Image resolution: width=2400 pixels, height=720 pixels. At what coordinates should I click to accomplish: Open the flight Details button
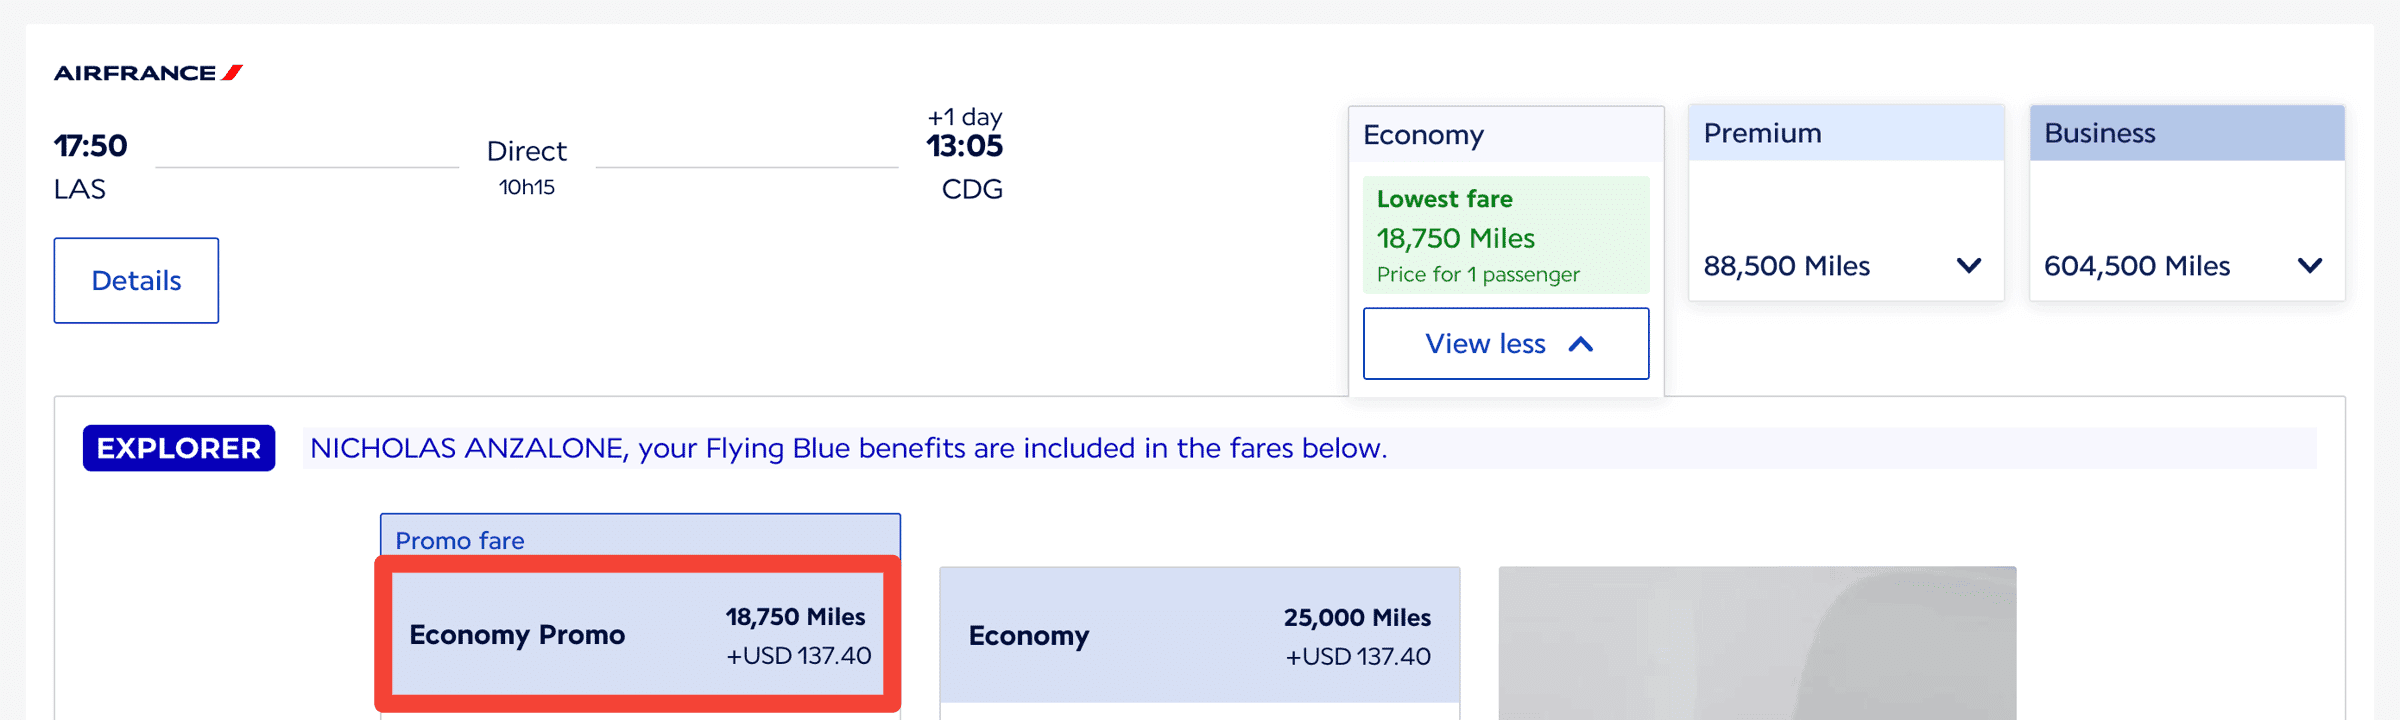[x=136, y=280]
